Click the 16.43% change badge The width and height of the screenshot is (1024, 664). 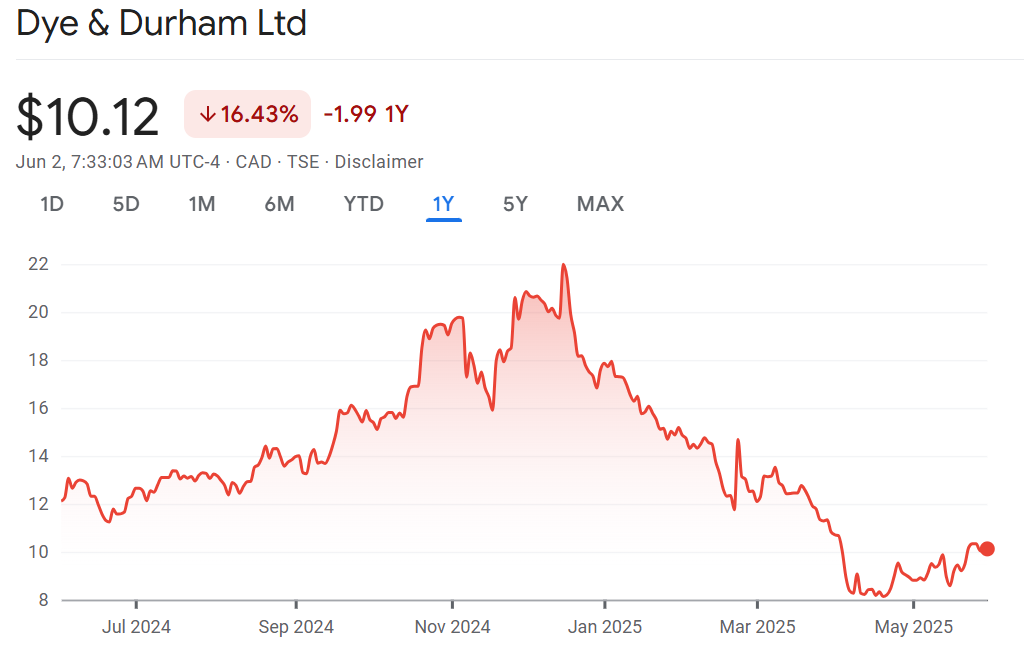pyautogui.click(x=248, y=115)
